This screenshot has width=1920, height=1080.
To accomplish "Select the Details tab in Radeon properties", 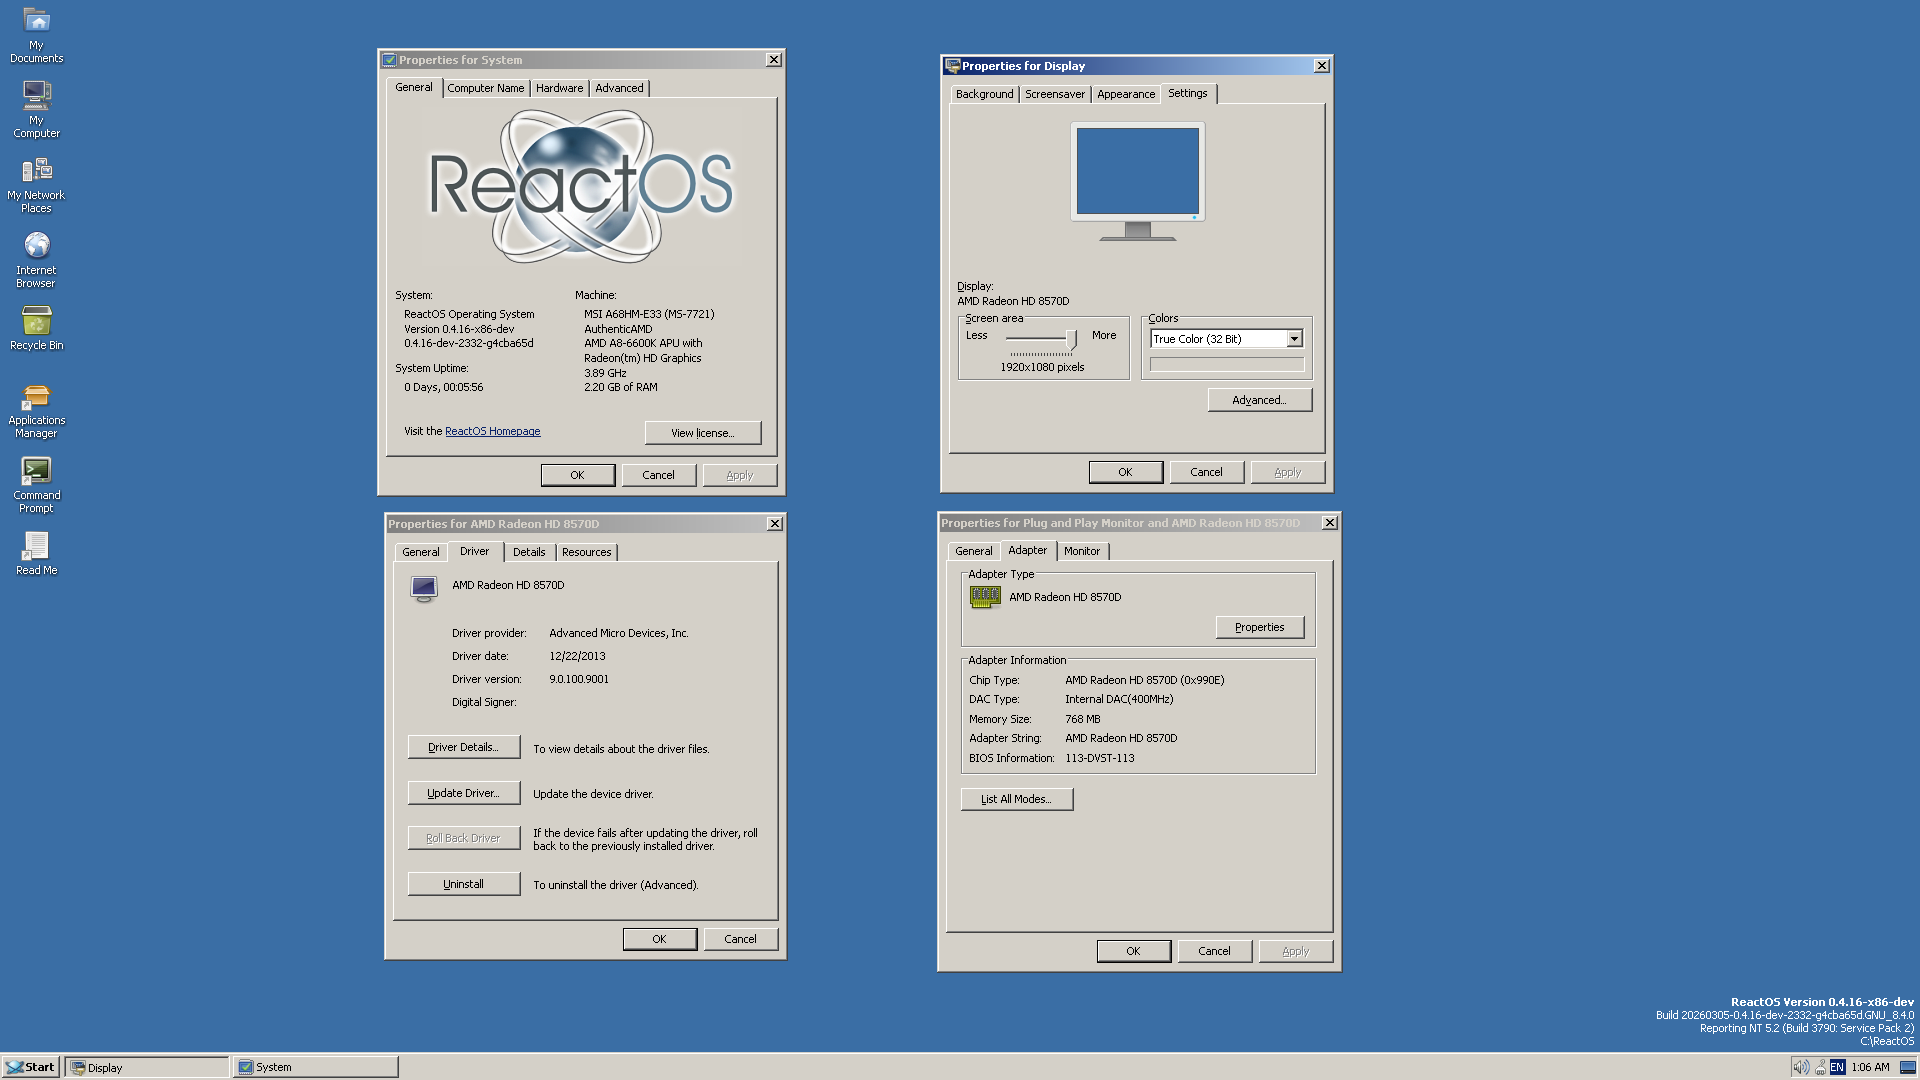I will pyautogui.click(x=528, y=552).
